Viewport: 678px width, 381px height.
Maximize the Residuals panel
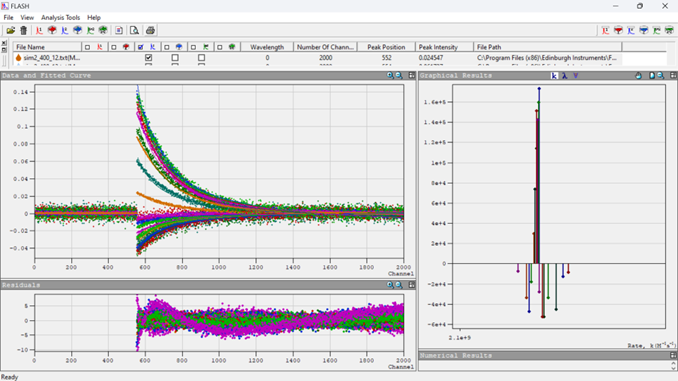click(412, 285)
